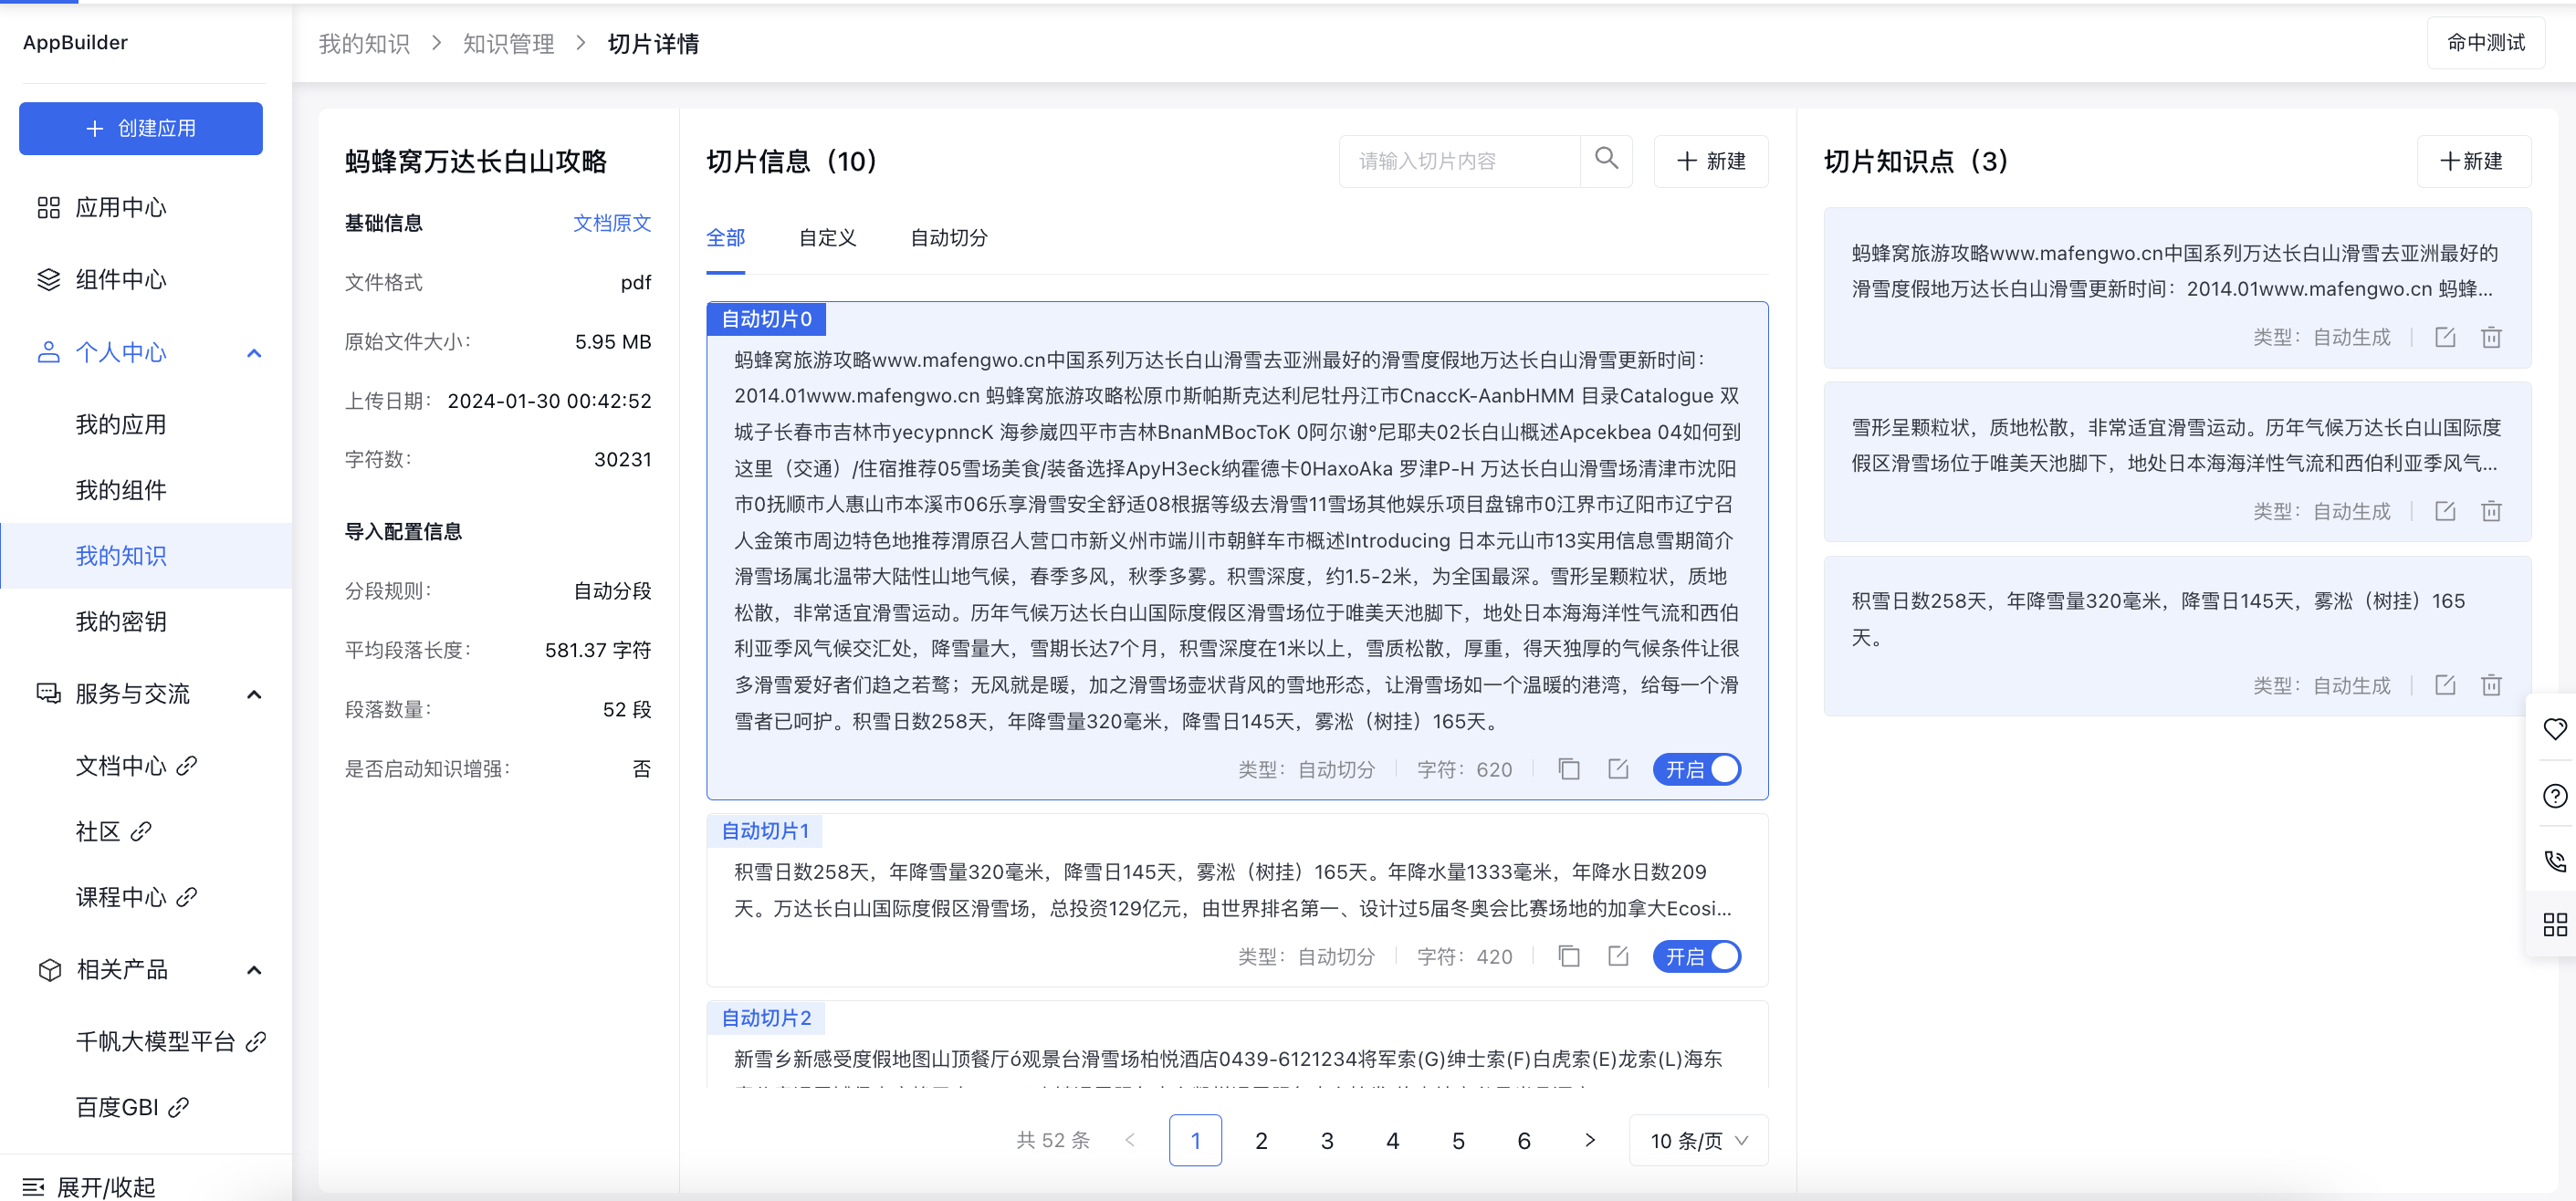Go to next page with right arrow
This screenshot has width=2576, height=1201.
[1590, 1140]
